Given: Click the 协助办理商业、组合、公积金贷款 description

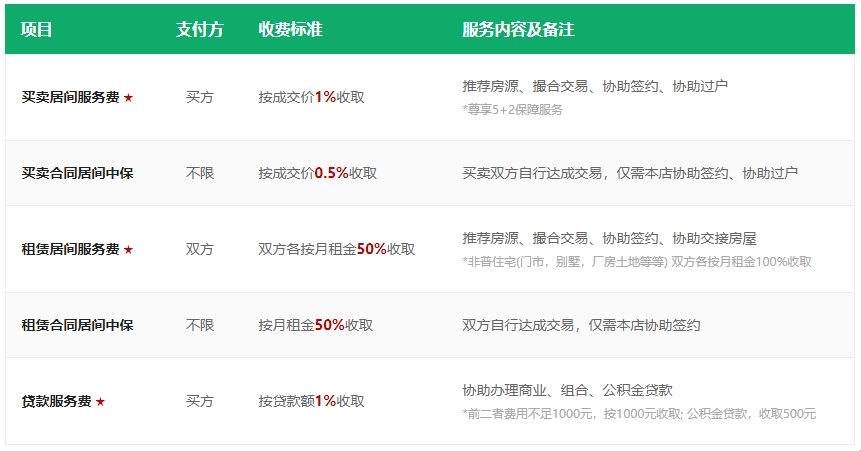Looking at the screenshot, I should (x=574, y=390).
